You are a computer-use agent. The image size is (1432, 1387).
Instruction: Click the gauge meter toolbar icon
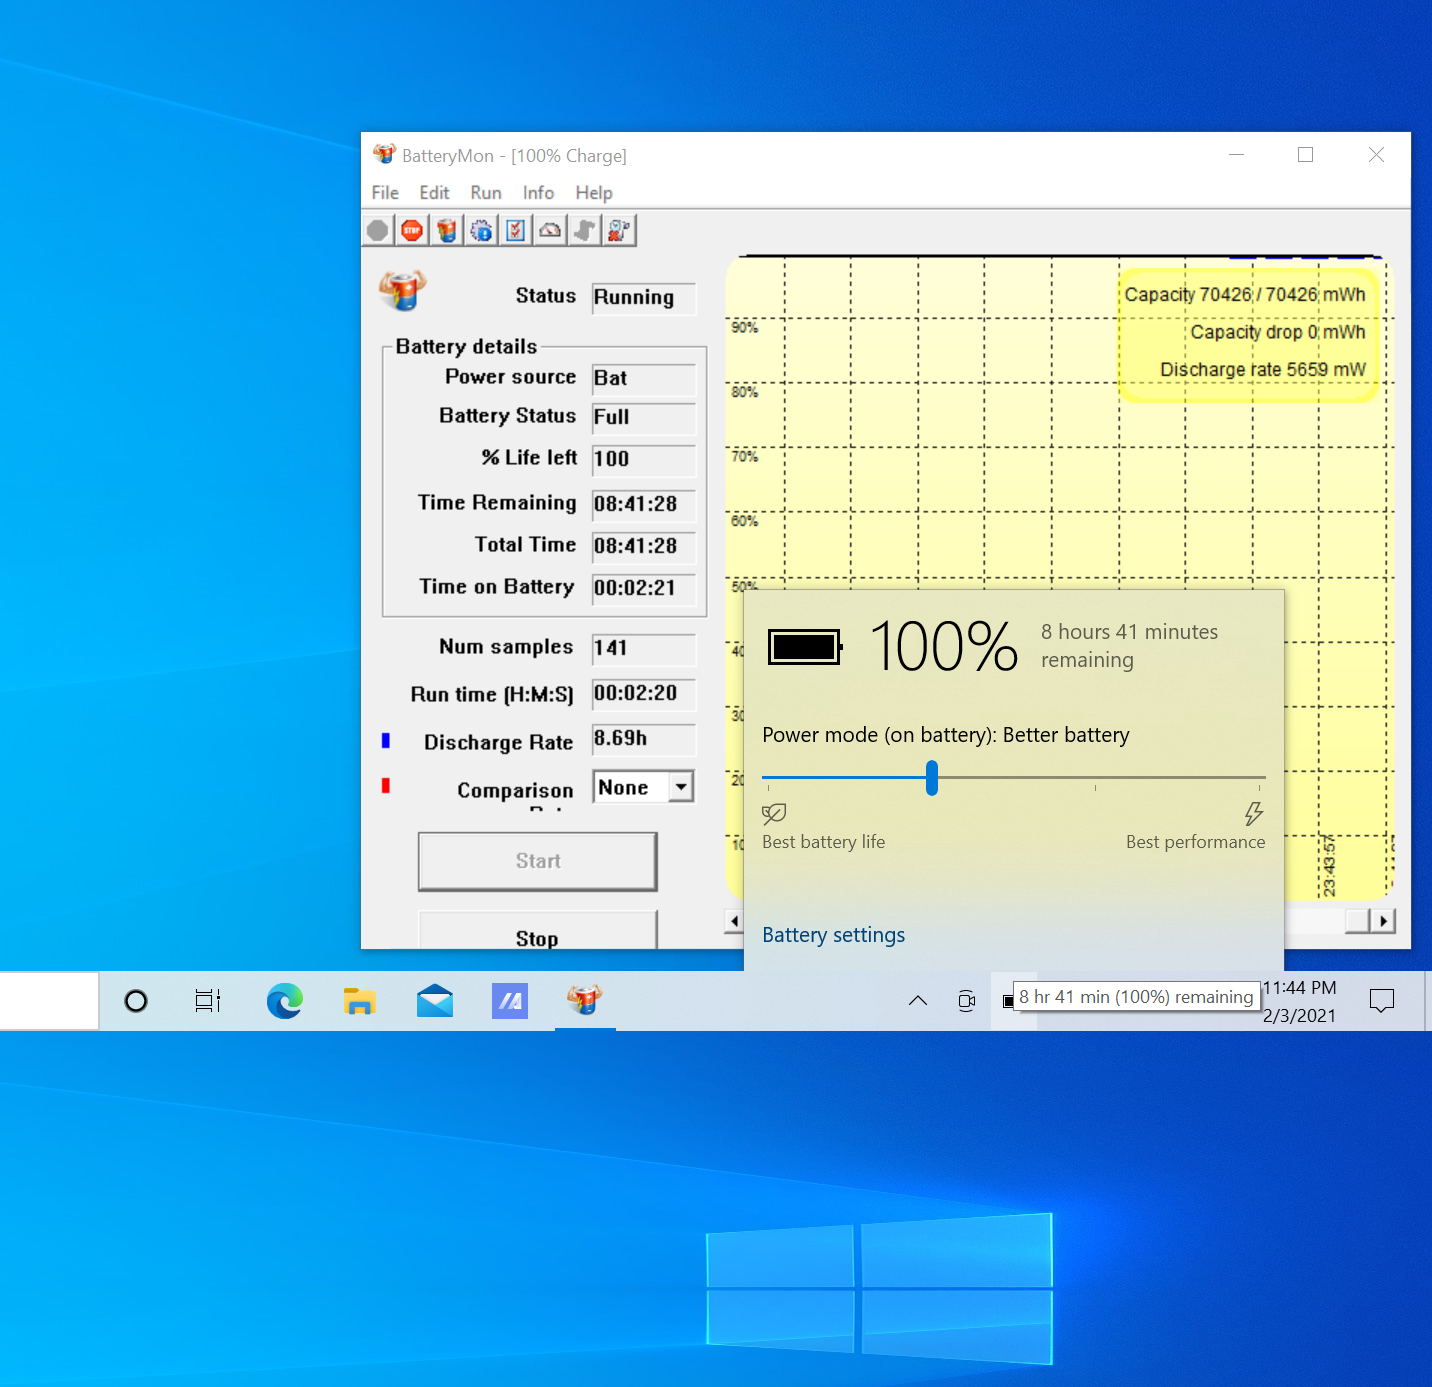(x=550, y=231)
